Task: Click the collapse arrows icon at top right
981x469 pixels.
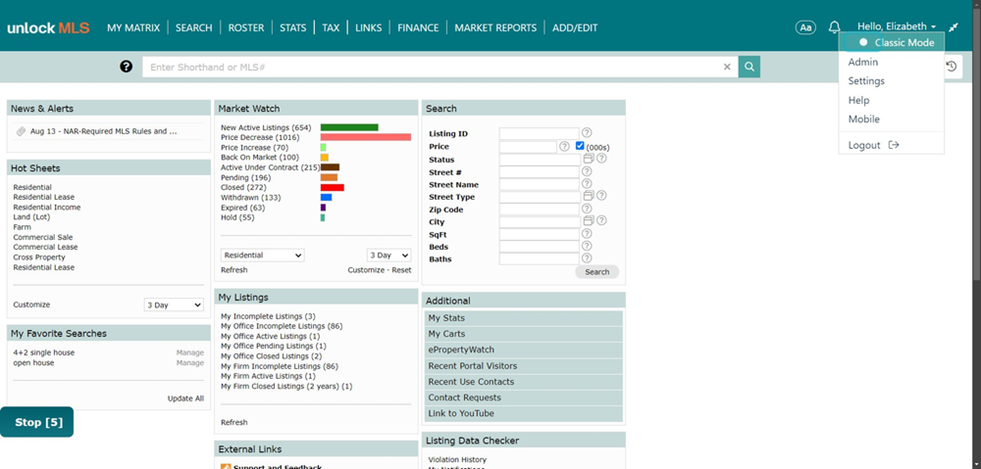Action: click(953, 27)
